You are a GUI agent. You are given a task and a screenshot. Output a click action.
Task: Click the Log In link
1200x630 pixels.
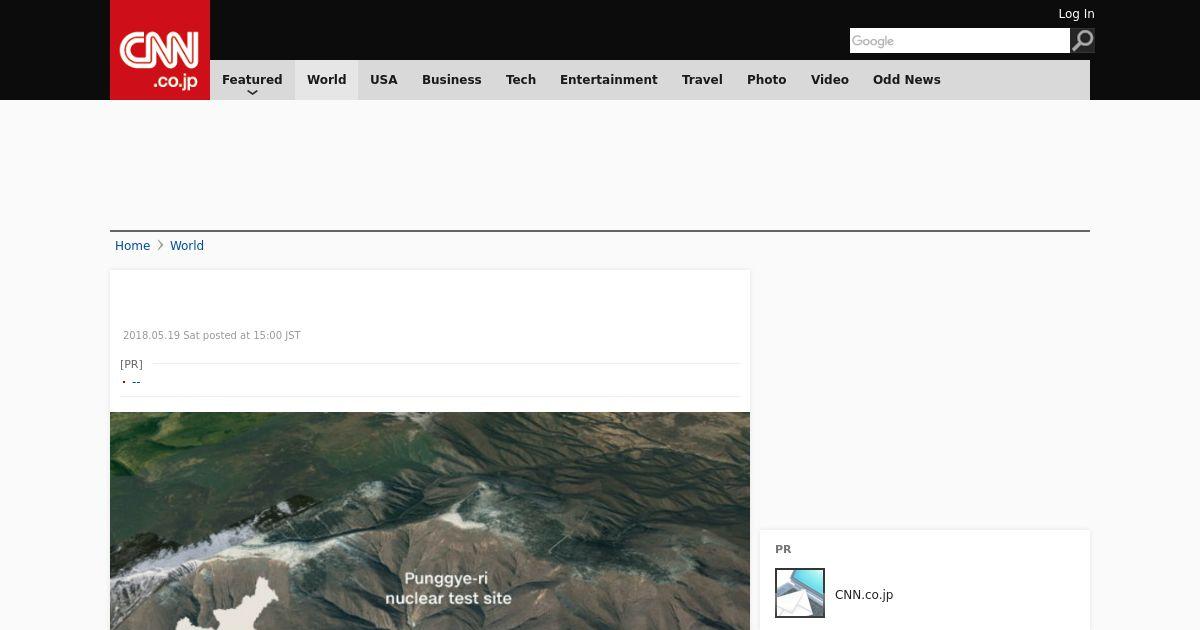1076,14
